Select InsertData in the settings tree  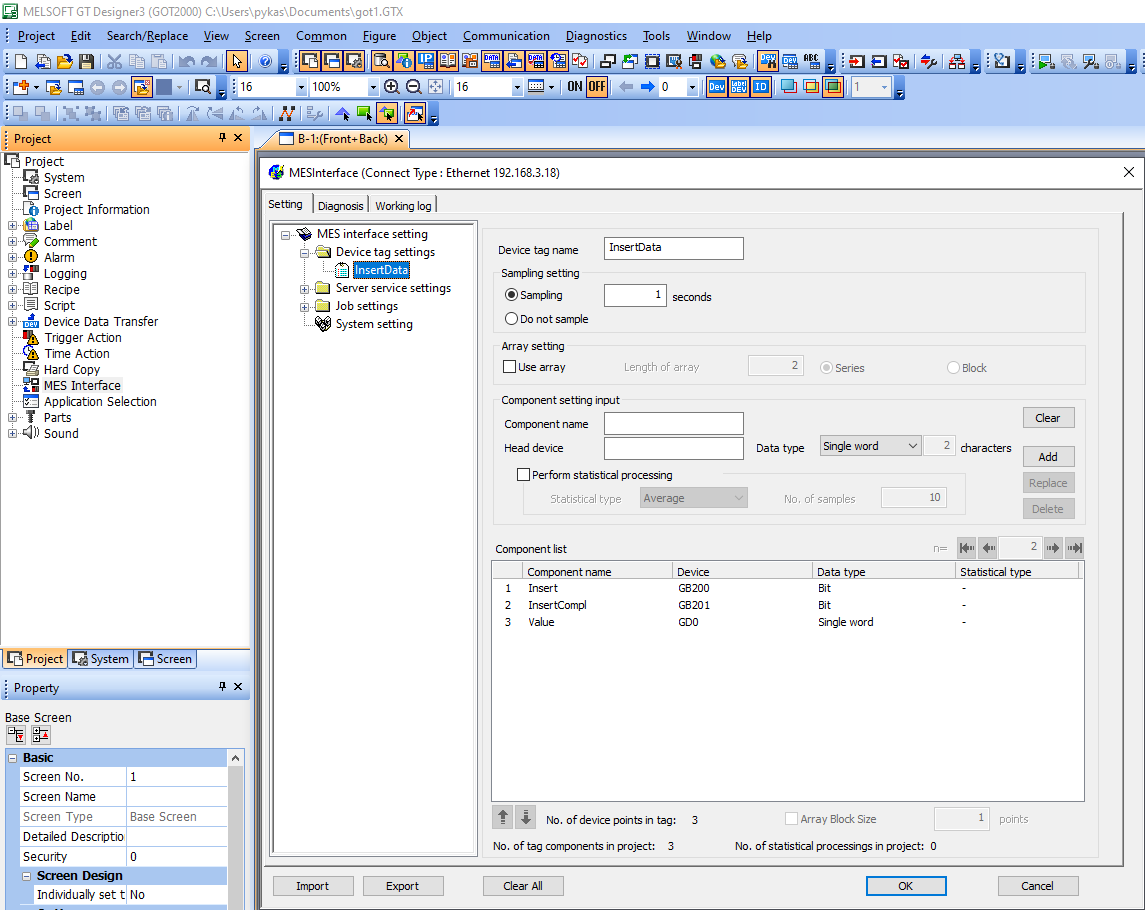coord(381,270)
